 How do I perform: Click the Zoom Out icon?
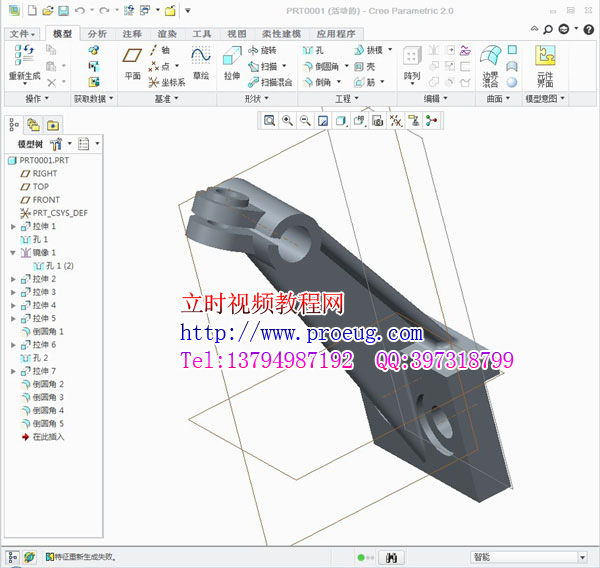(305, 121)
